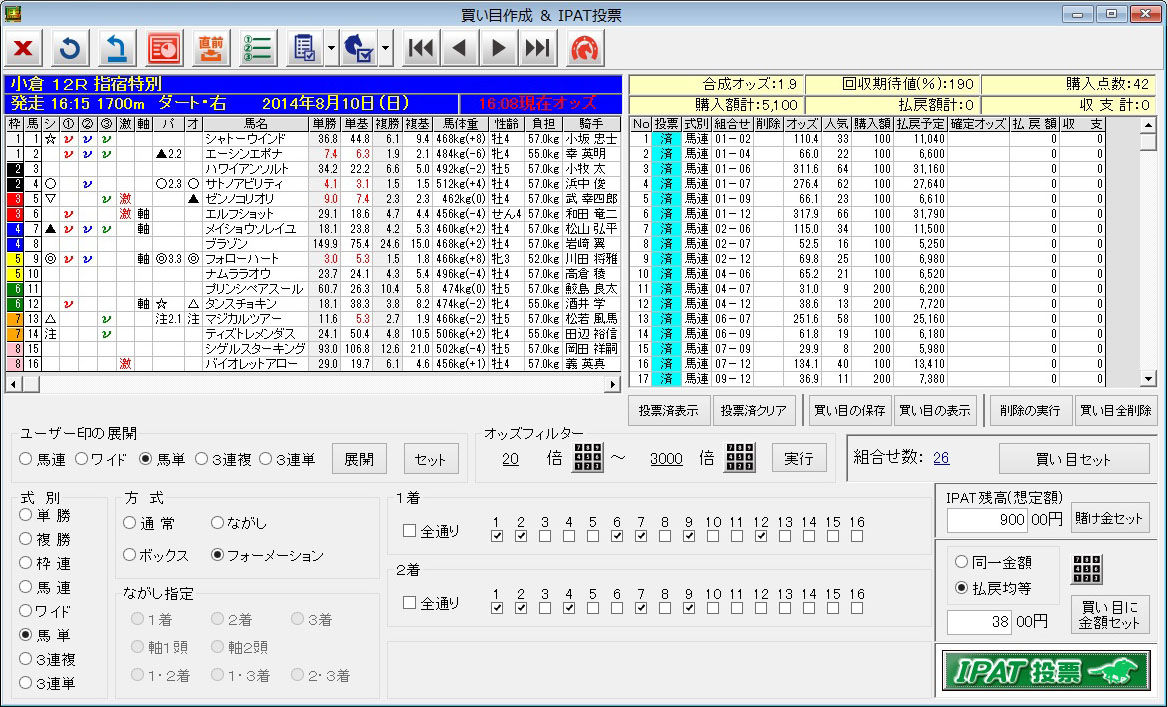The height and width of the screenshot is (707, 1168).
Task: Select 3連複 in ユーザー印の展開
Action: [202, 459]
